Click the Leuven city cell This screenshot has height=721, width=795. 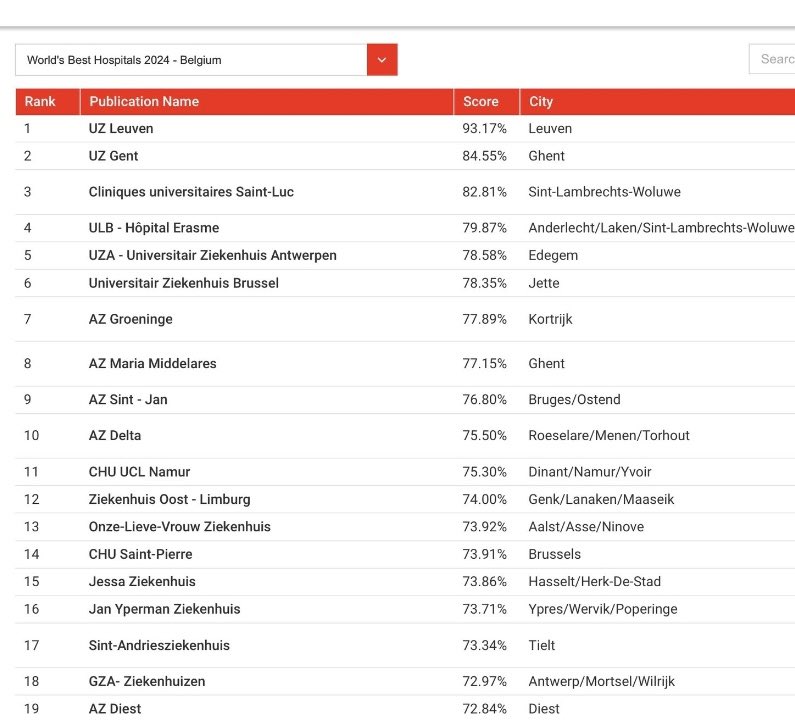click(x=550, y=129)
